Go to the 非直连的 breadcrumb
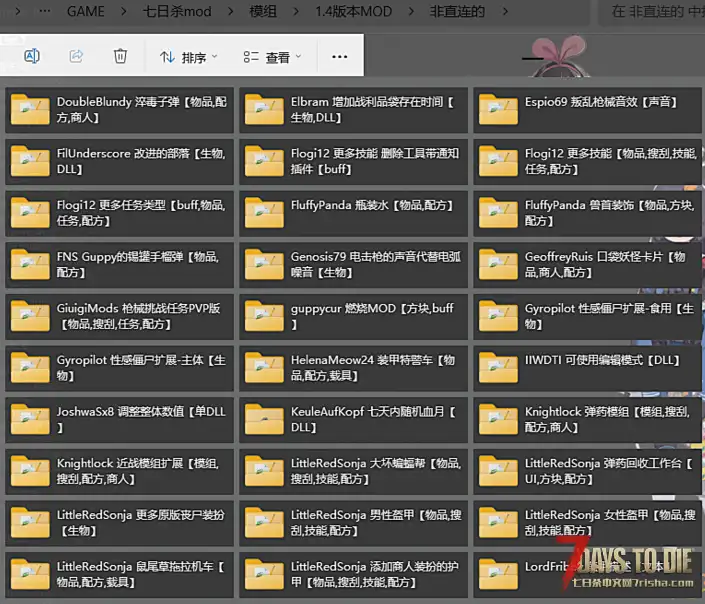Image resolution: width=705 pixels, height=604 pixels. coord(457,11)
